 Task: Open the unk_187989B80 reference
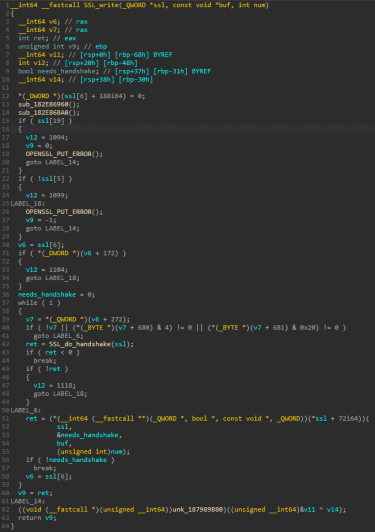tap(198, 510)
